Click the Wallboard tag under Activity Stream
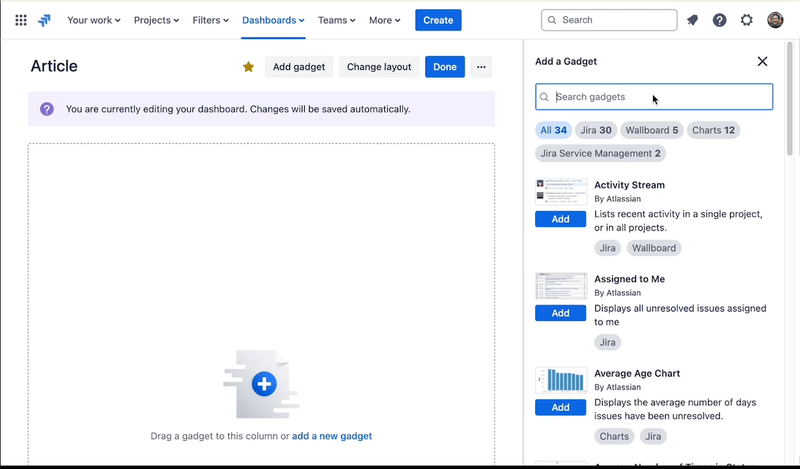 pos(654,248)
